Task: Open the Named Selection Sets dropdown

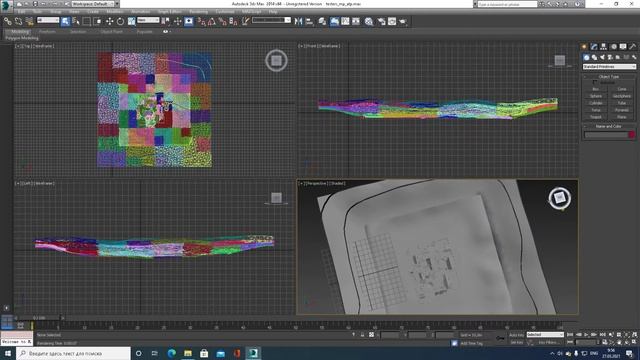Action: click(271, 20)
